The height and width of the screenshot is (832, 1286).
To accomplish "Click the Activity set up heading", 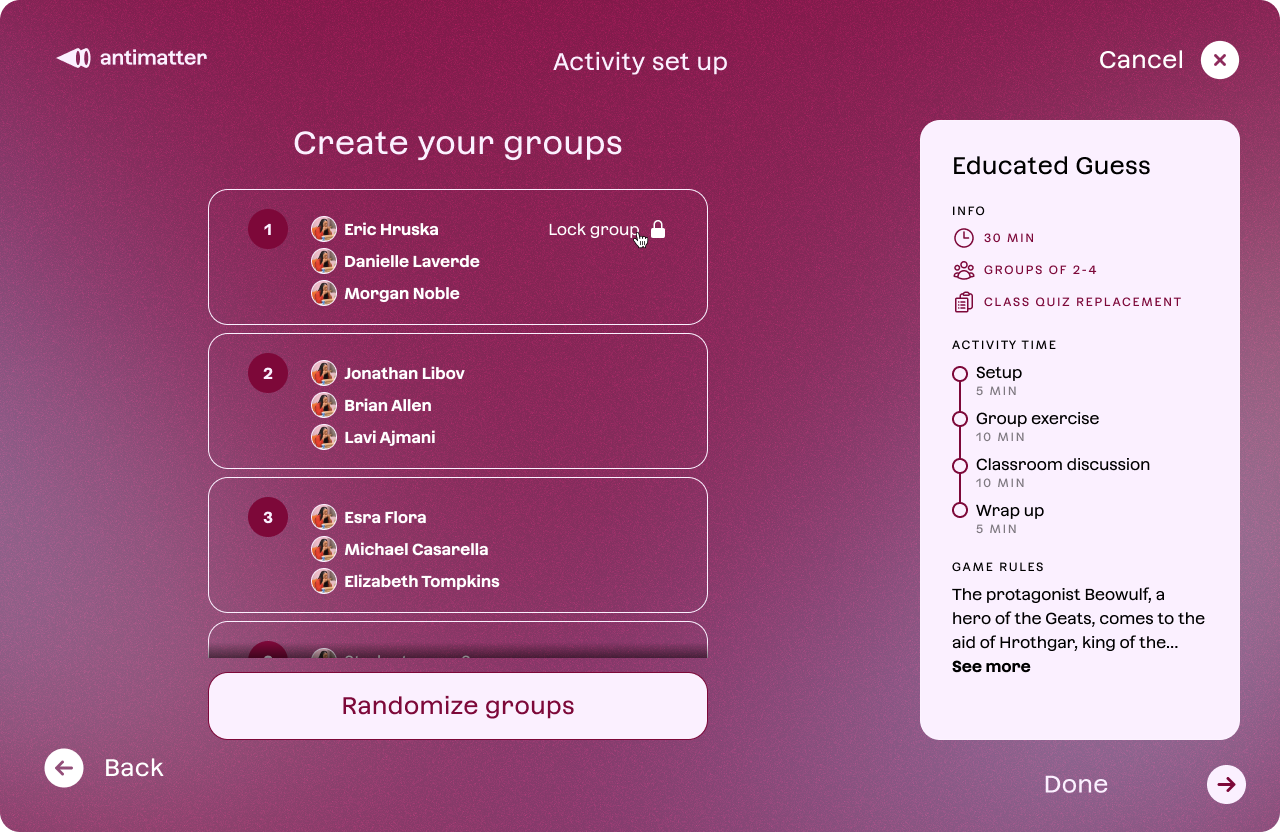I will tap(640, 62).
